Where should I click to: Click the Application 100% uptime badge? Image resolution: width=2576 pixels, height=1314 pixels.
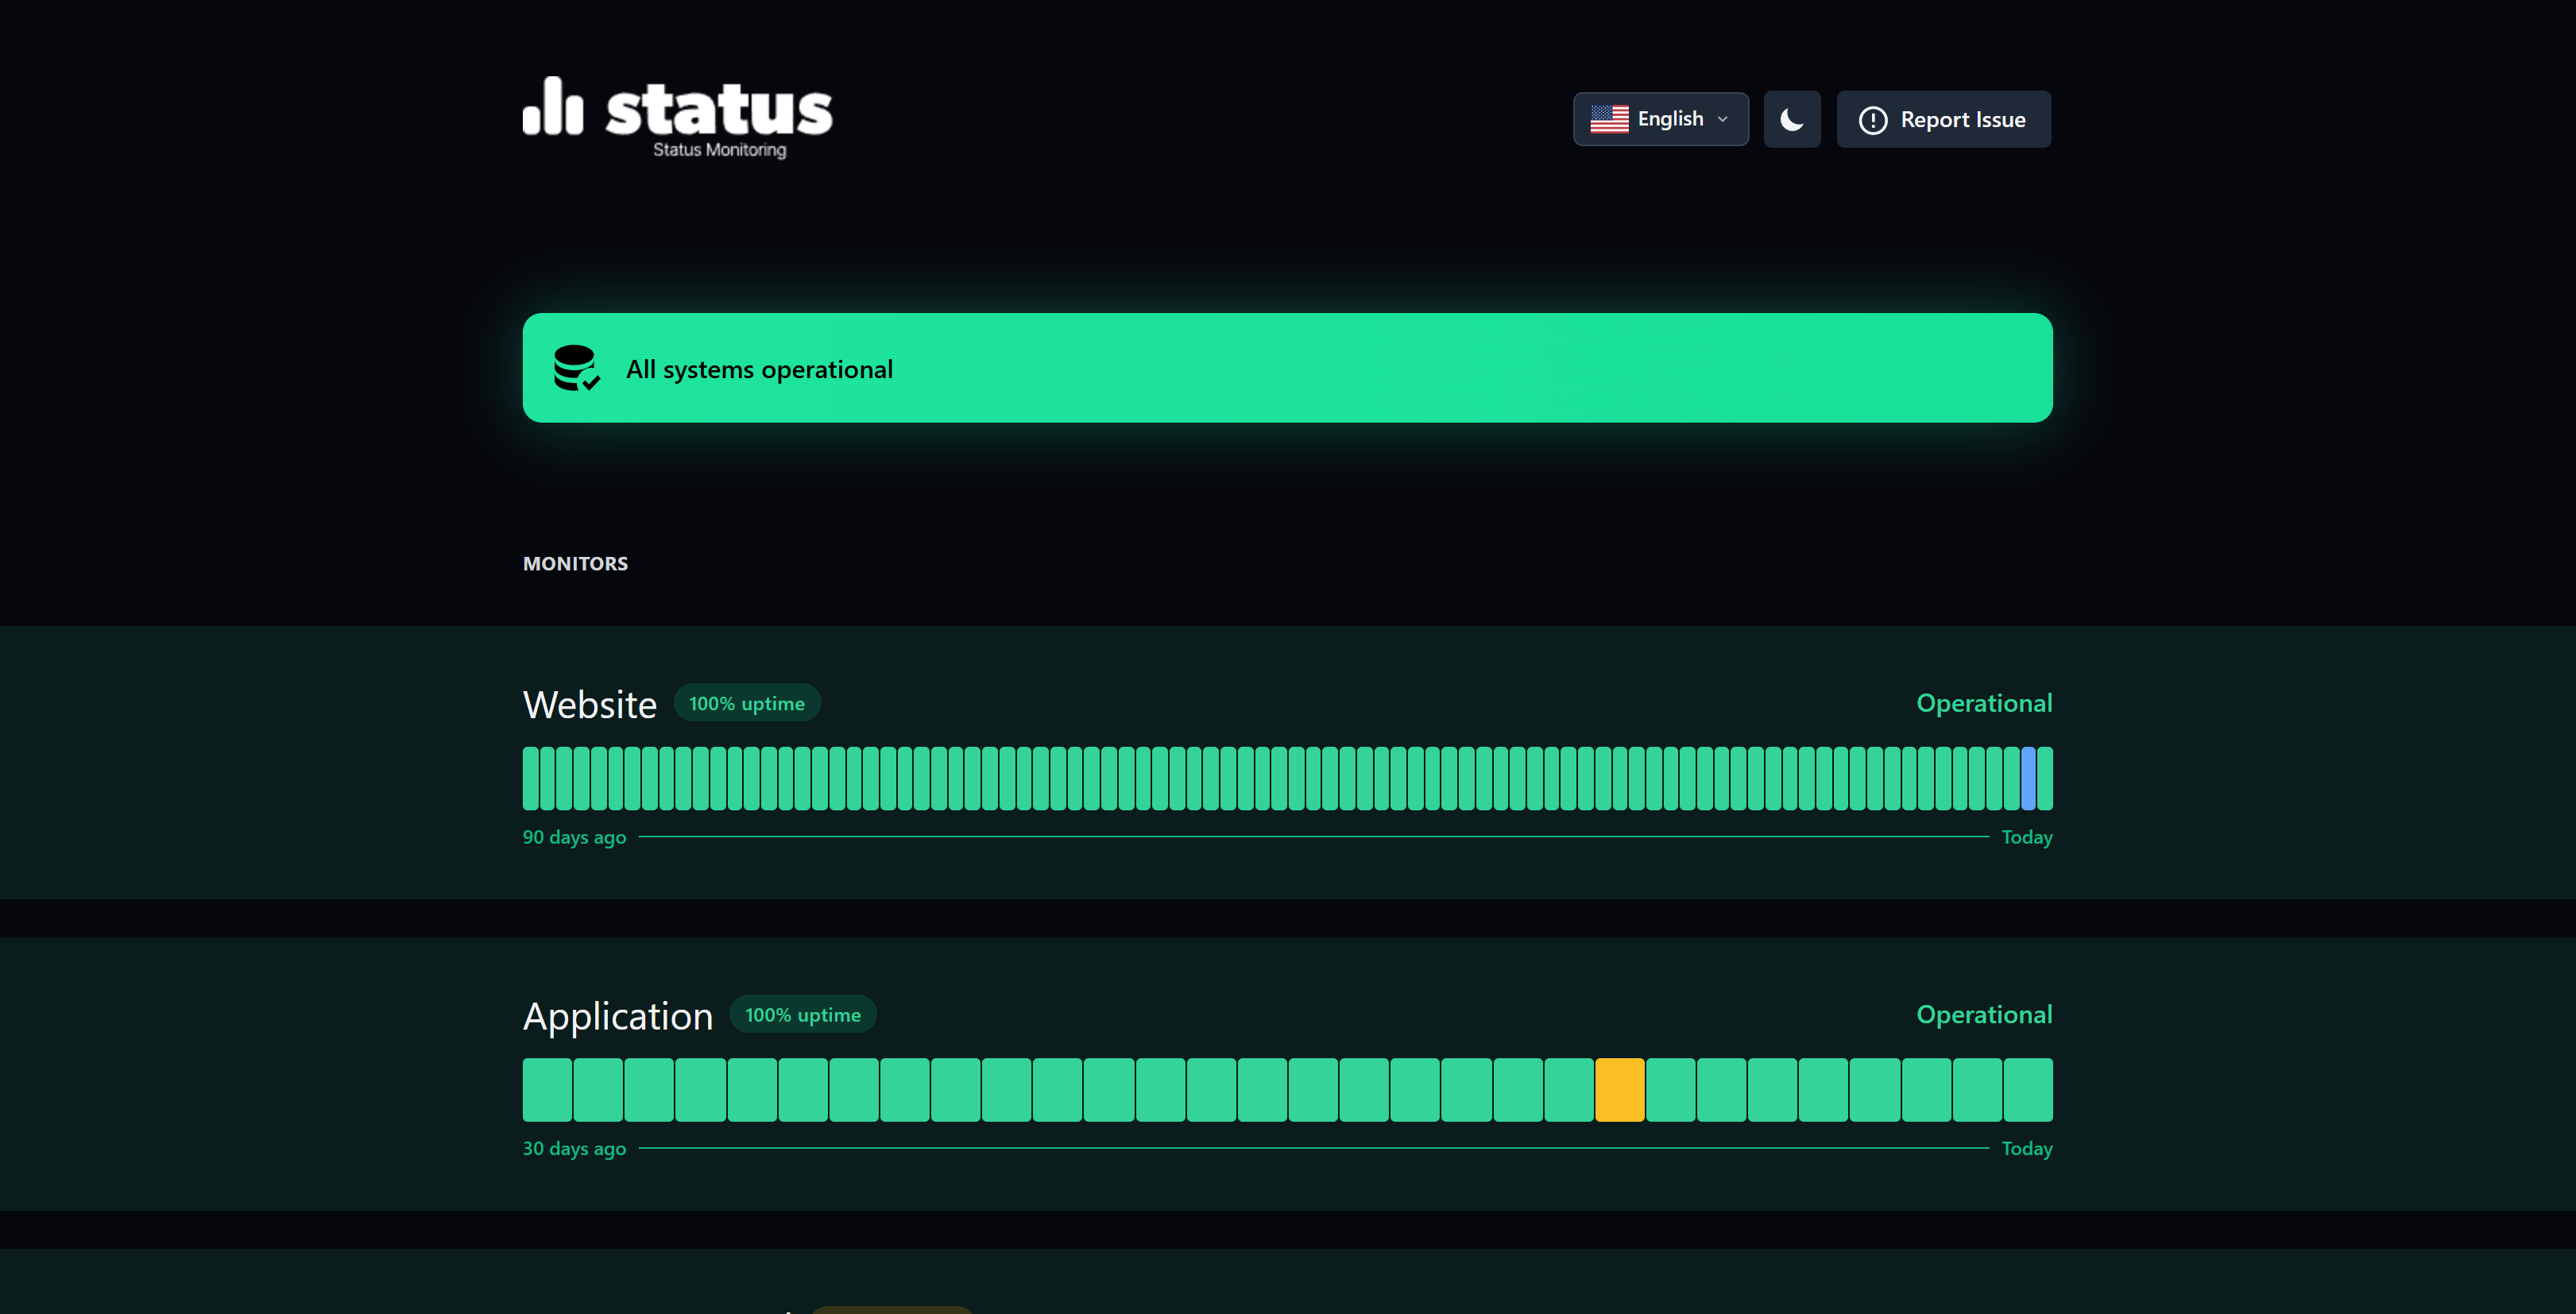[803, 1015]
